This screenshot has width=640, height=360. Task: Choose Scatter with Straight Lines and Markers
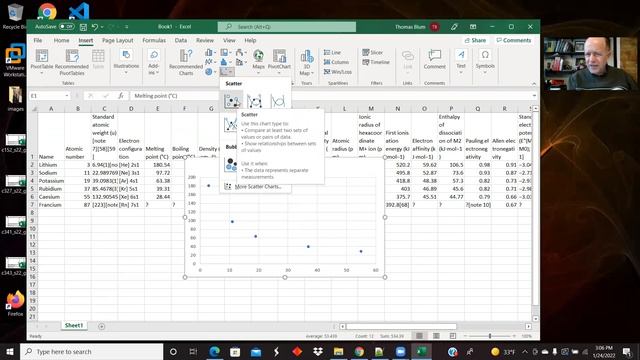pyautogui.click(x=230, y=124)
